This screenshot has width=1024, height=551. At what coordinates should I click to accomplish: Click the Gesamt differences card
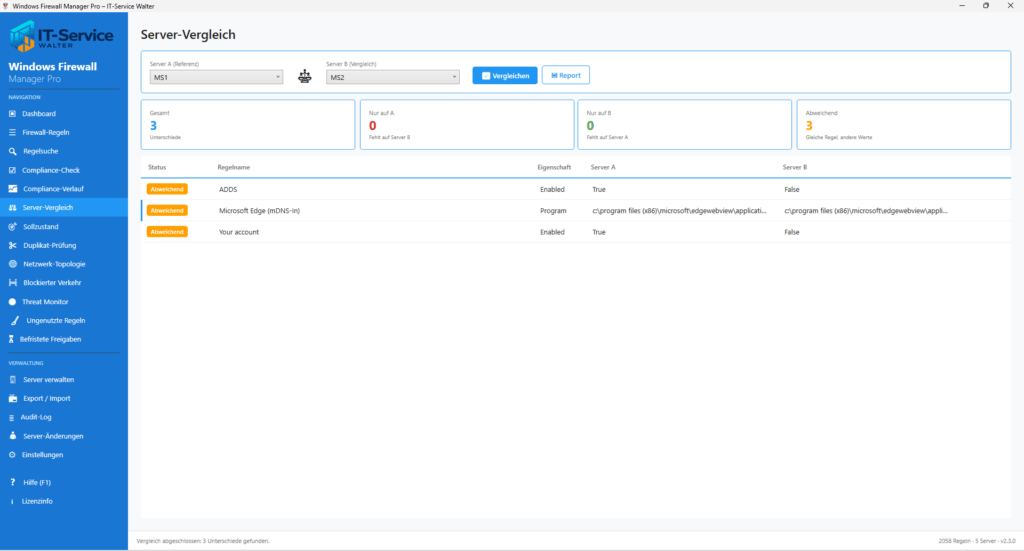248,125
